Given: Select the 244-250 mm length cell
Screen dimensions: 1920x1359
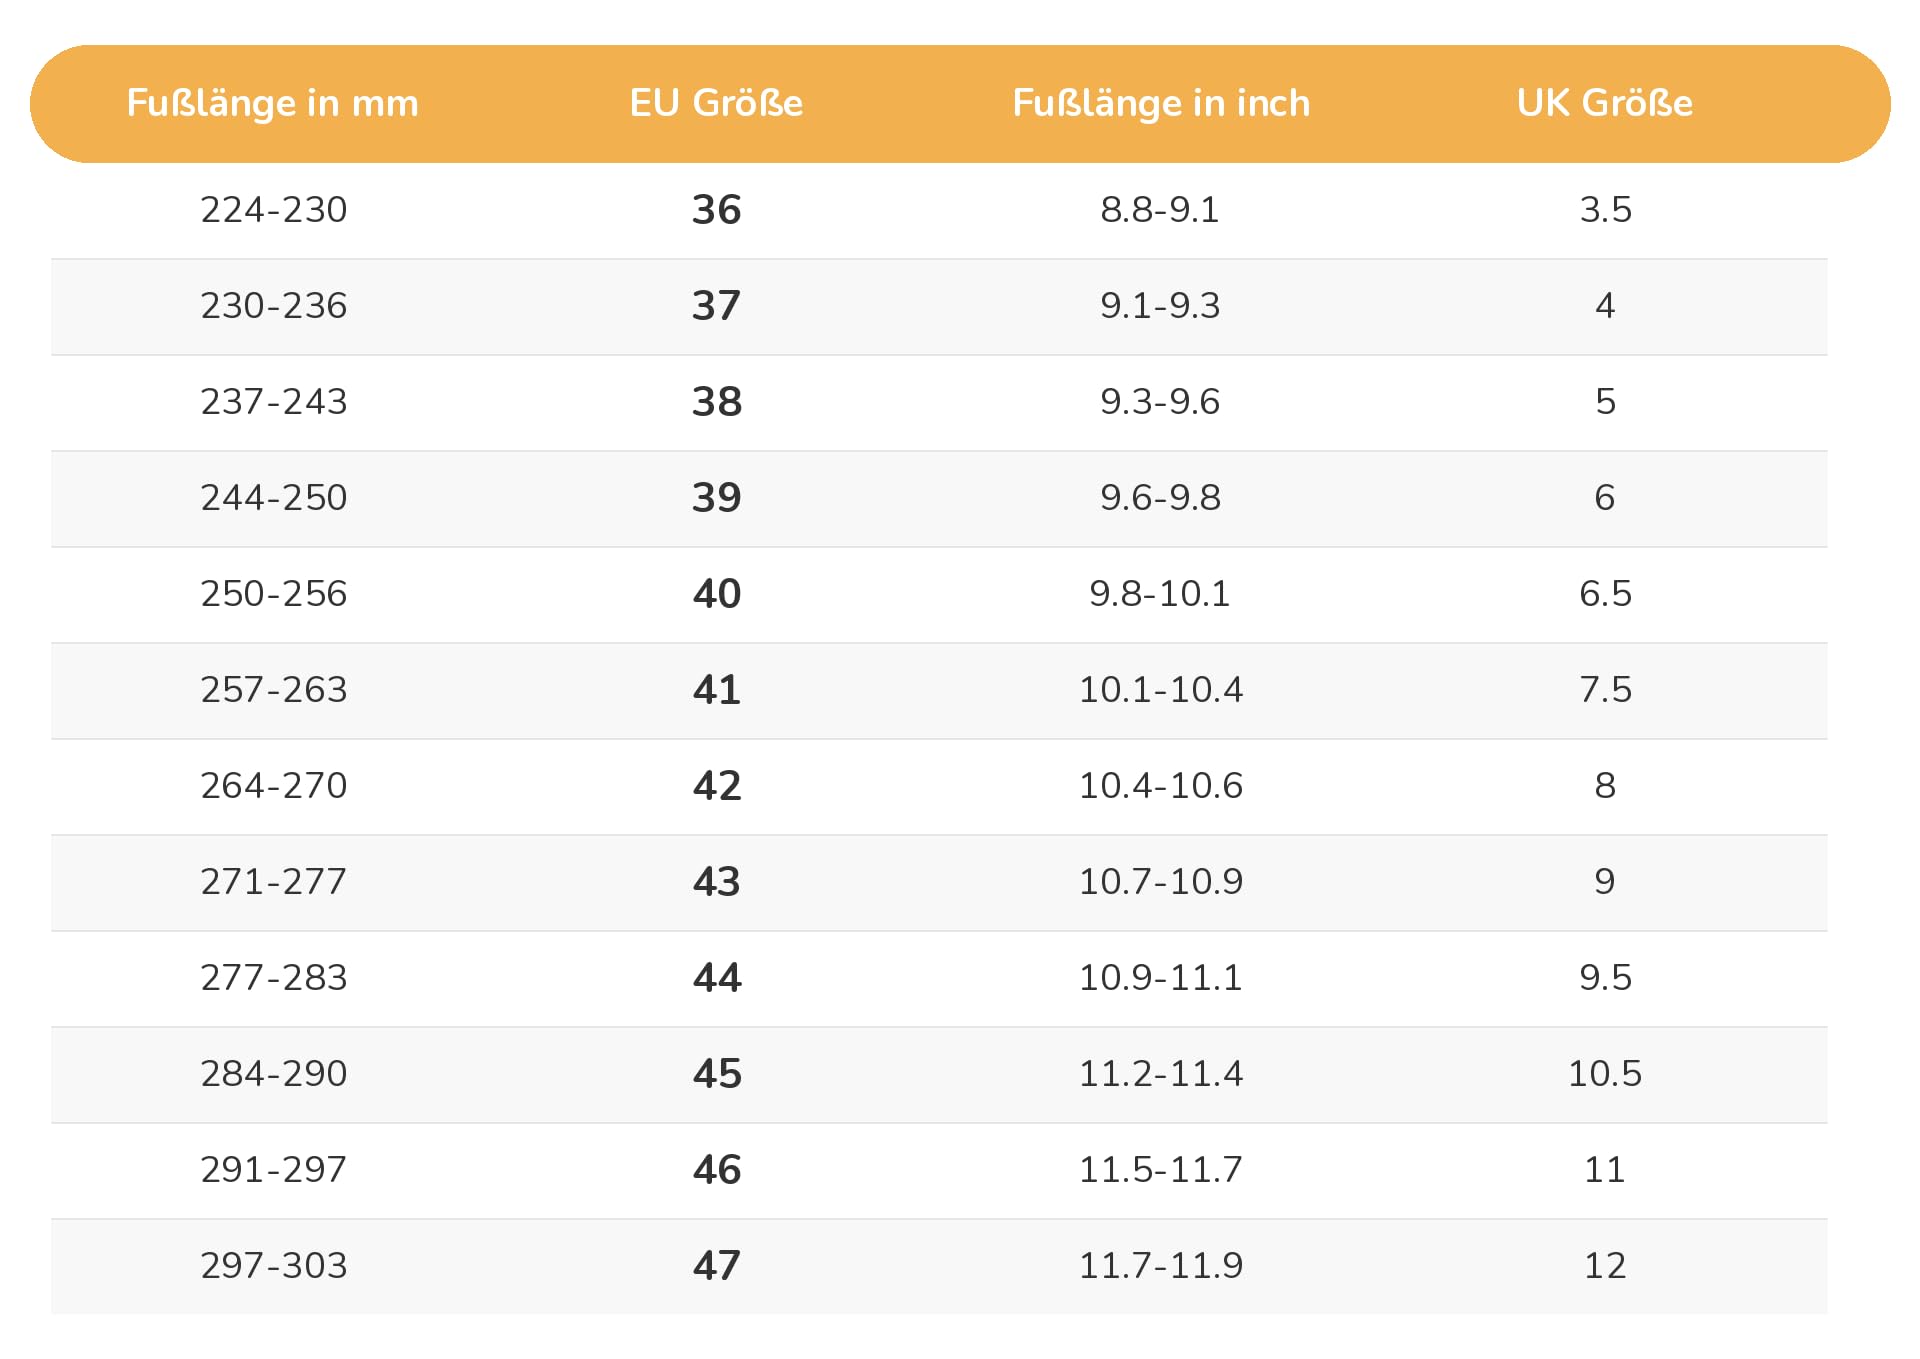Looking at the screenshot, I should 273,498.
